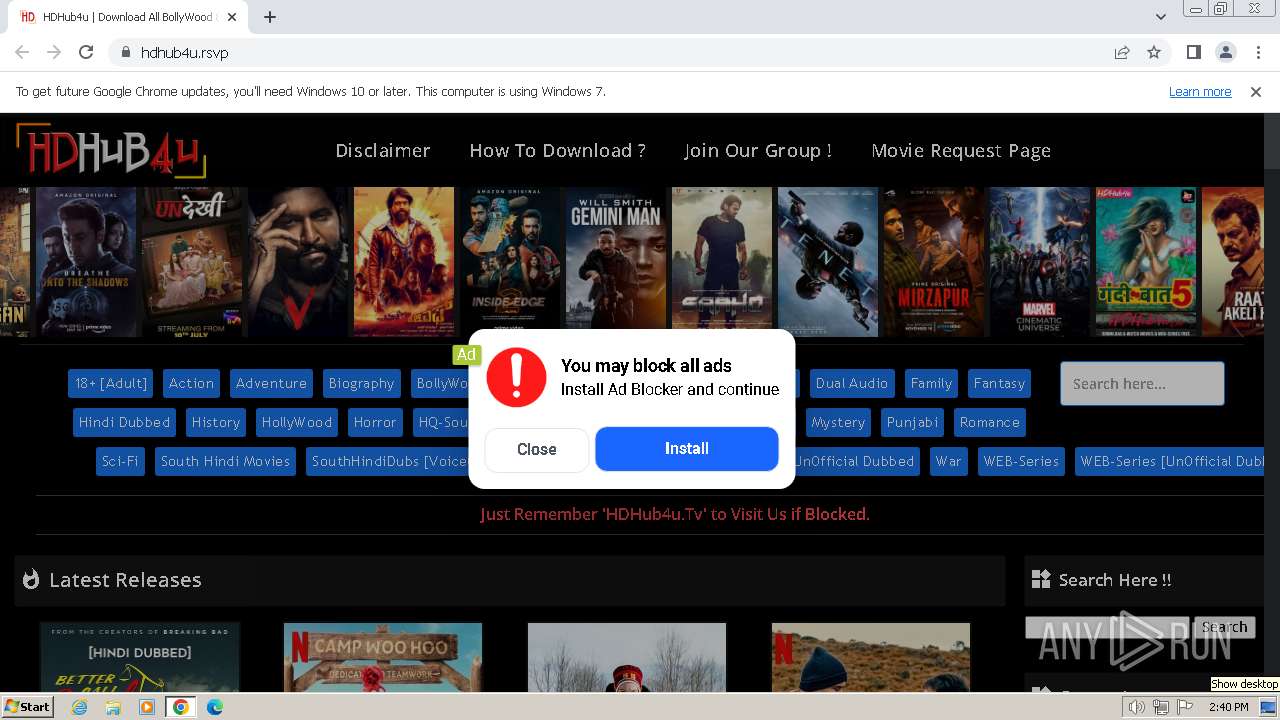1280x720 pixels.
Task: Click Close in the ad popup
Action: point(537,450)
